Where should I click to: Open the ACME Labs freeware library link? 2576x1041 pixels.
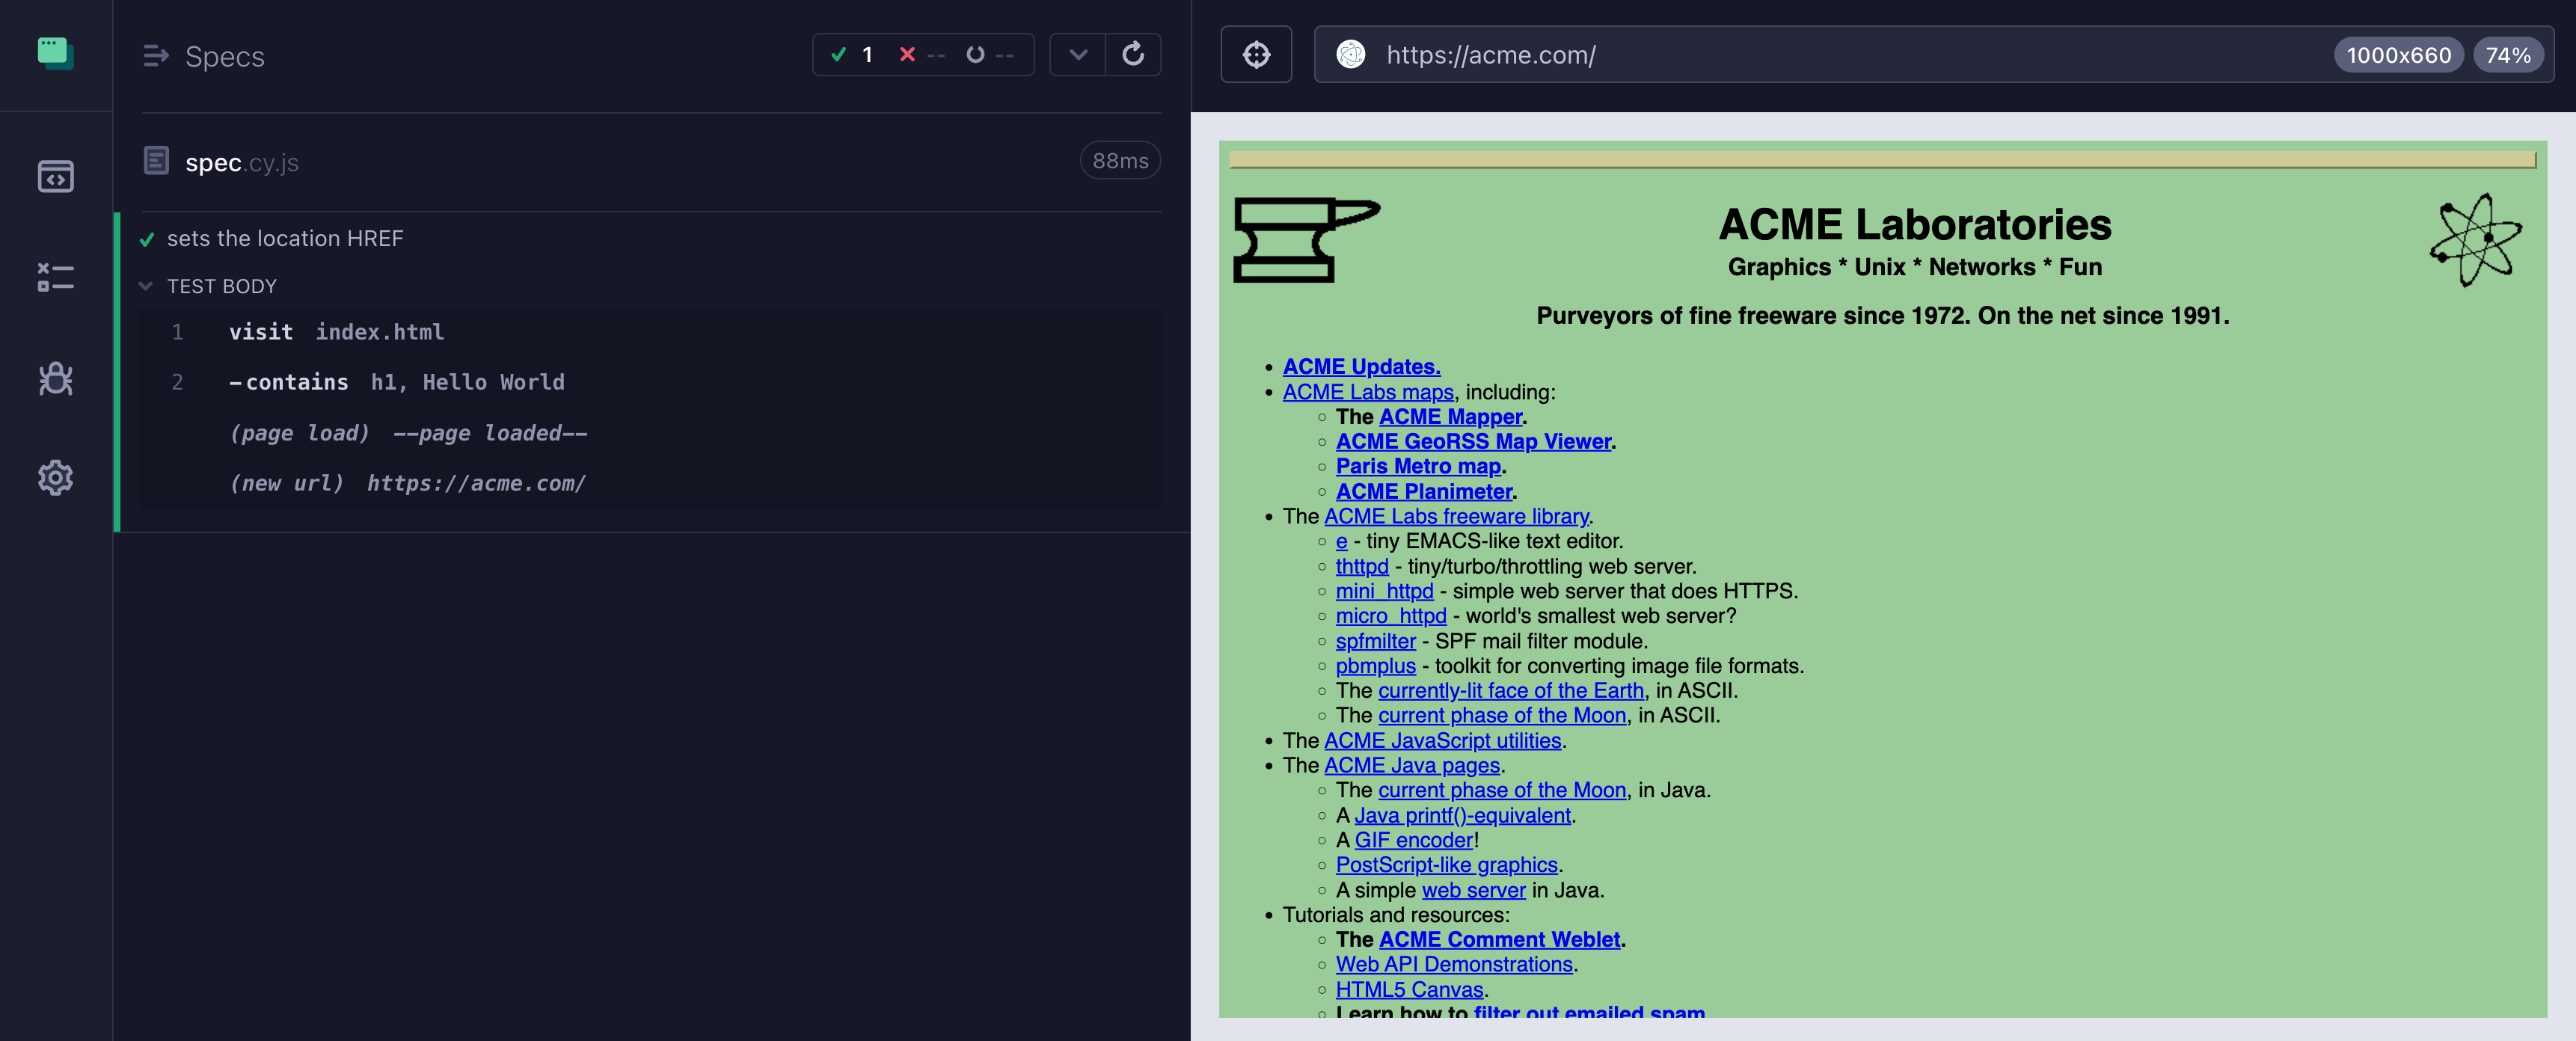pos(1456,516)
